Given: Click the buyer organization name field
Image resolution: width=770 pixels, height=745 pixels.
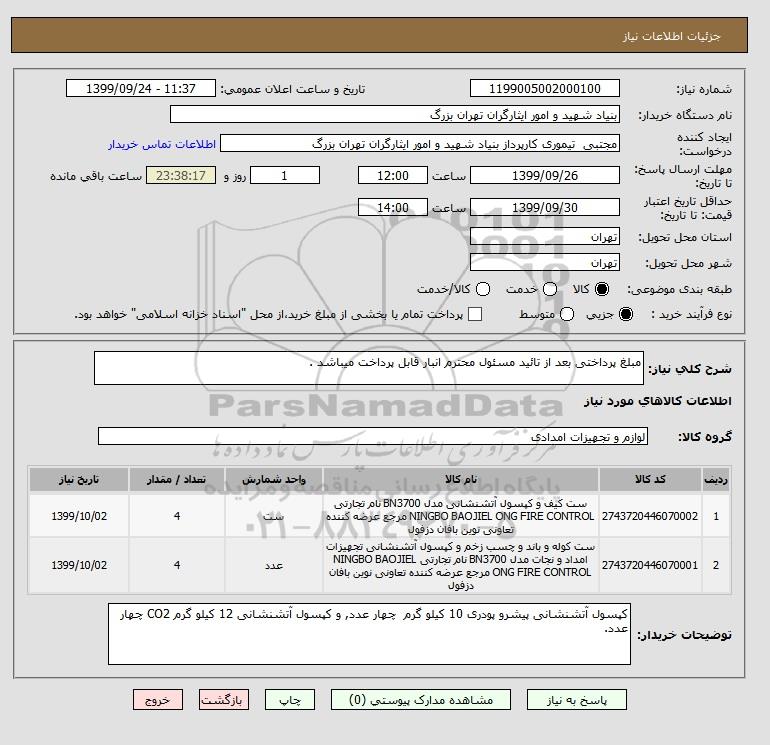Looking at the screenshot, I should click(395, 114).
